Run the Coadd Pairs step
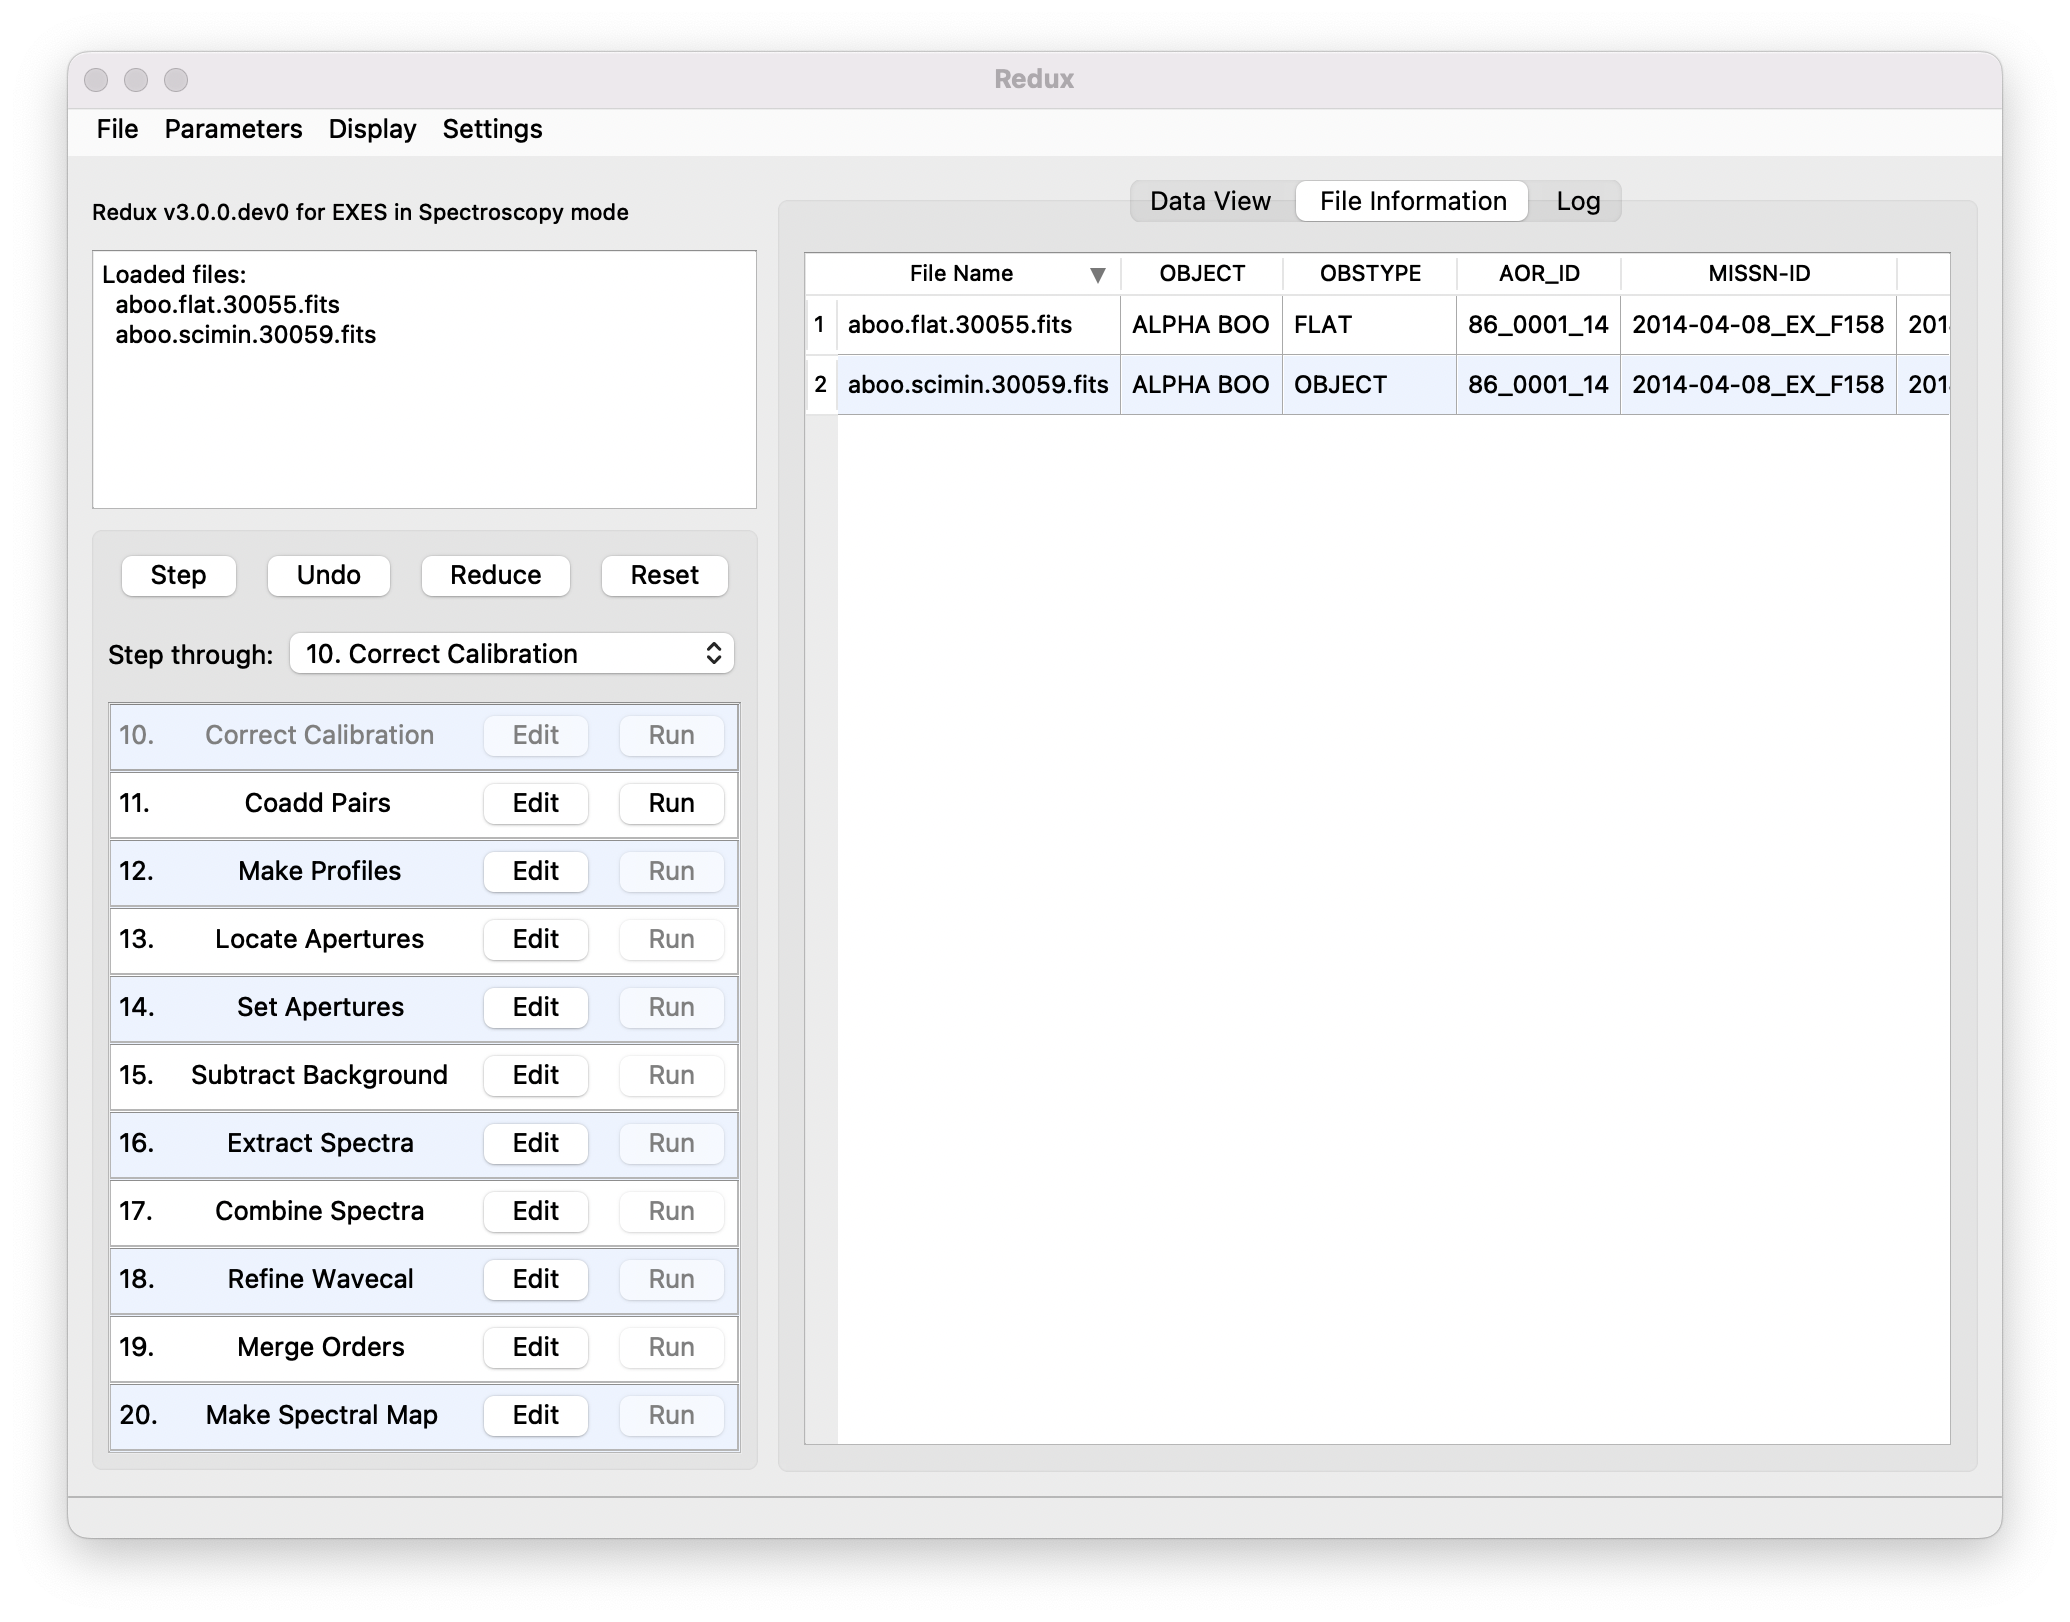Viewport: 2070px width, 1622px height. (x=670, y=803)
